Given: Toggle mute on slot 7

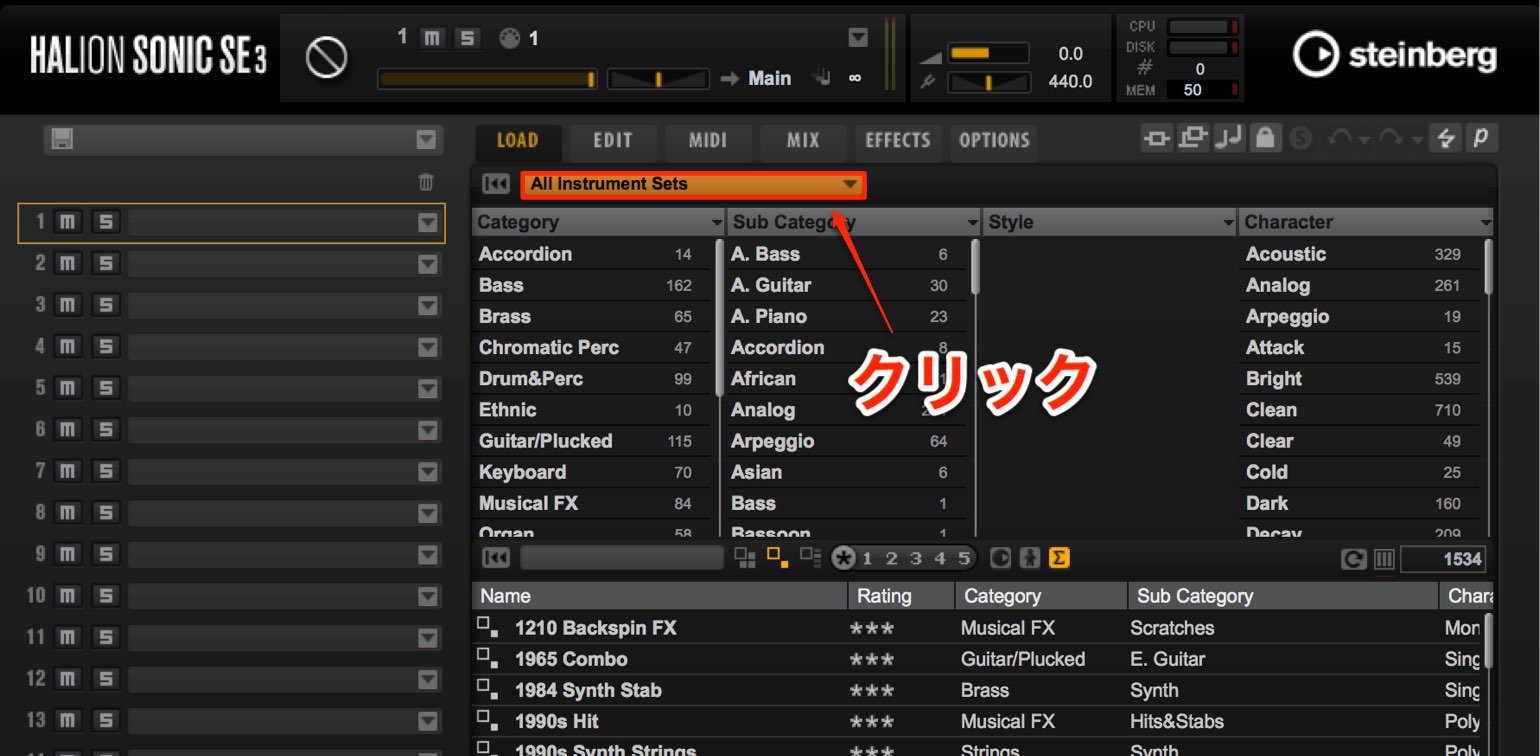Looking at the screenshot, I should 67,471.
